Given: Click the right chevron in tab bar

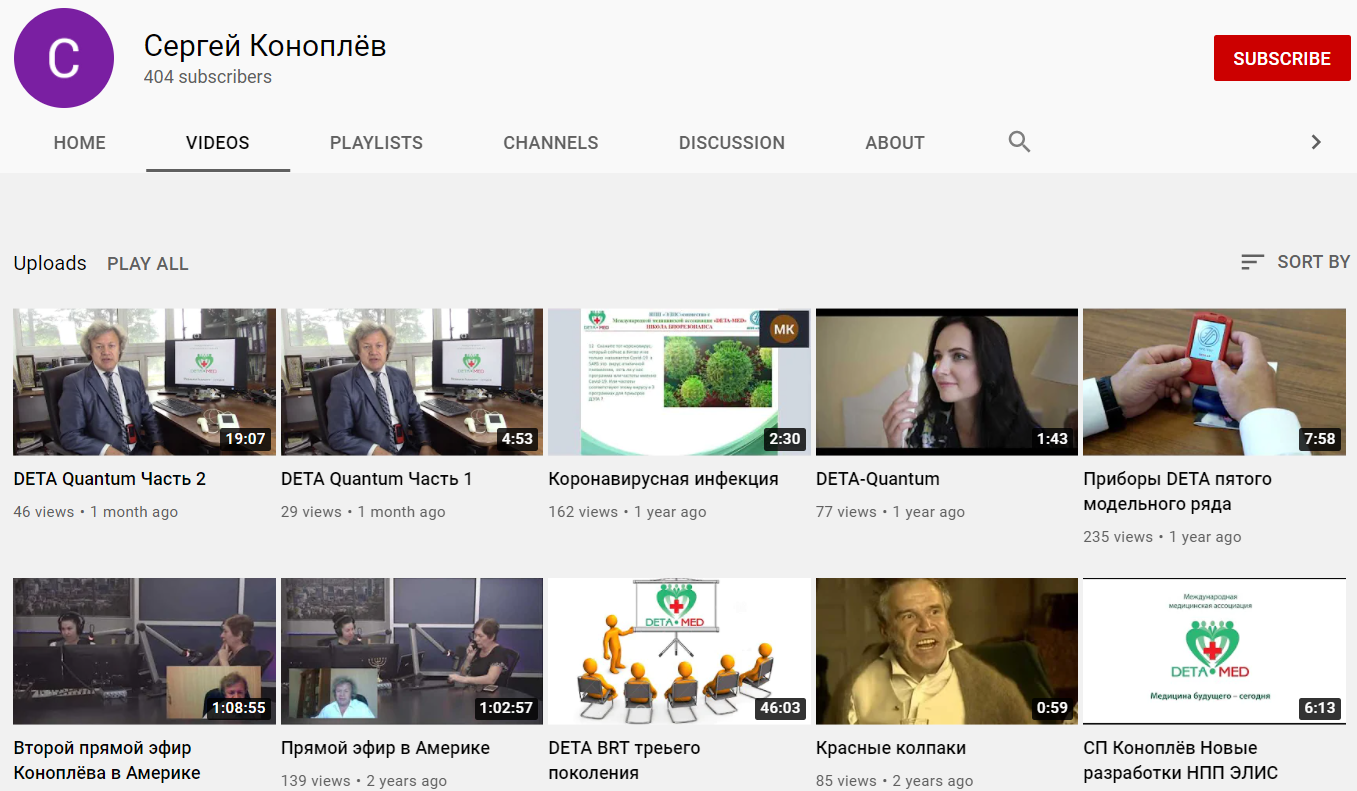Looking at the screenshot, I should pos(1316,142).
